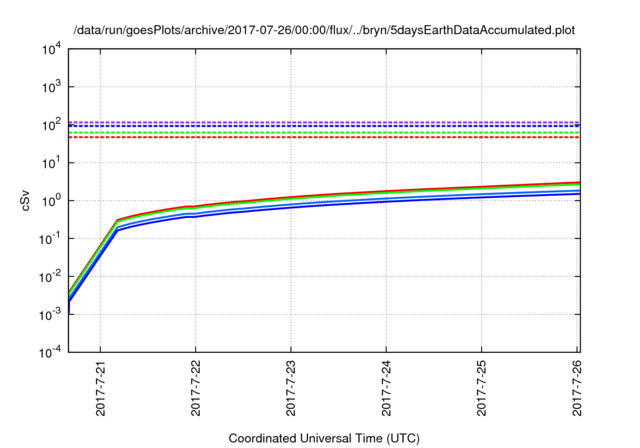640x448 pixels.
Task: Select the 10^2 y-axis label
Action: click(x=51, y=125)
